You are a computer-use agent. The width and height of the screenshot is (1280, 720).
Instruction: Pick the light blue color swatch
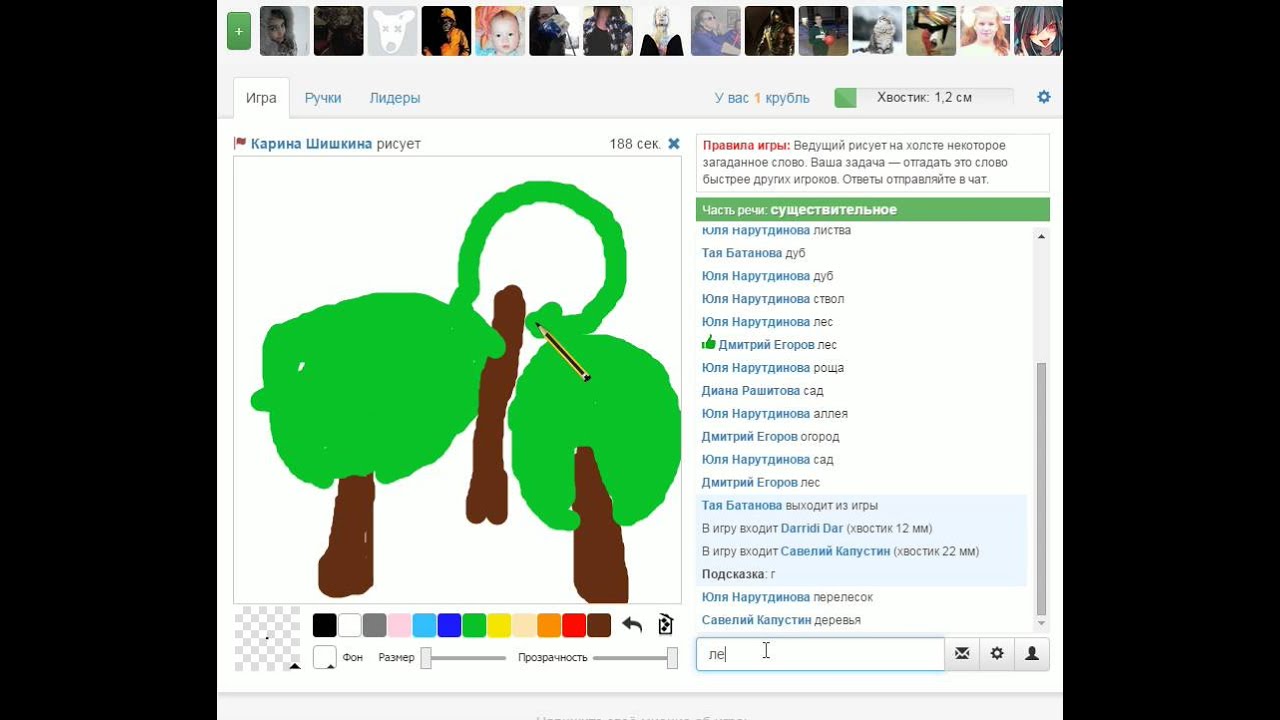[424, 626]
